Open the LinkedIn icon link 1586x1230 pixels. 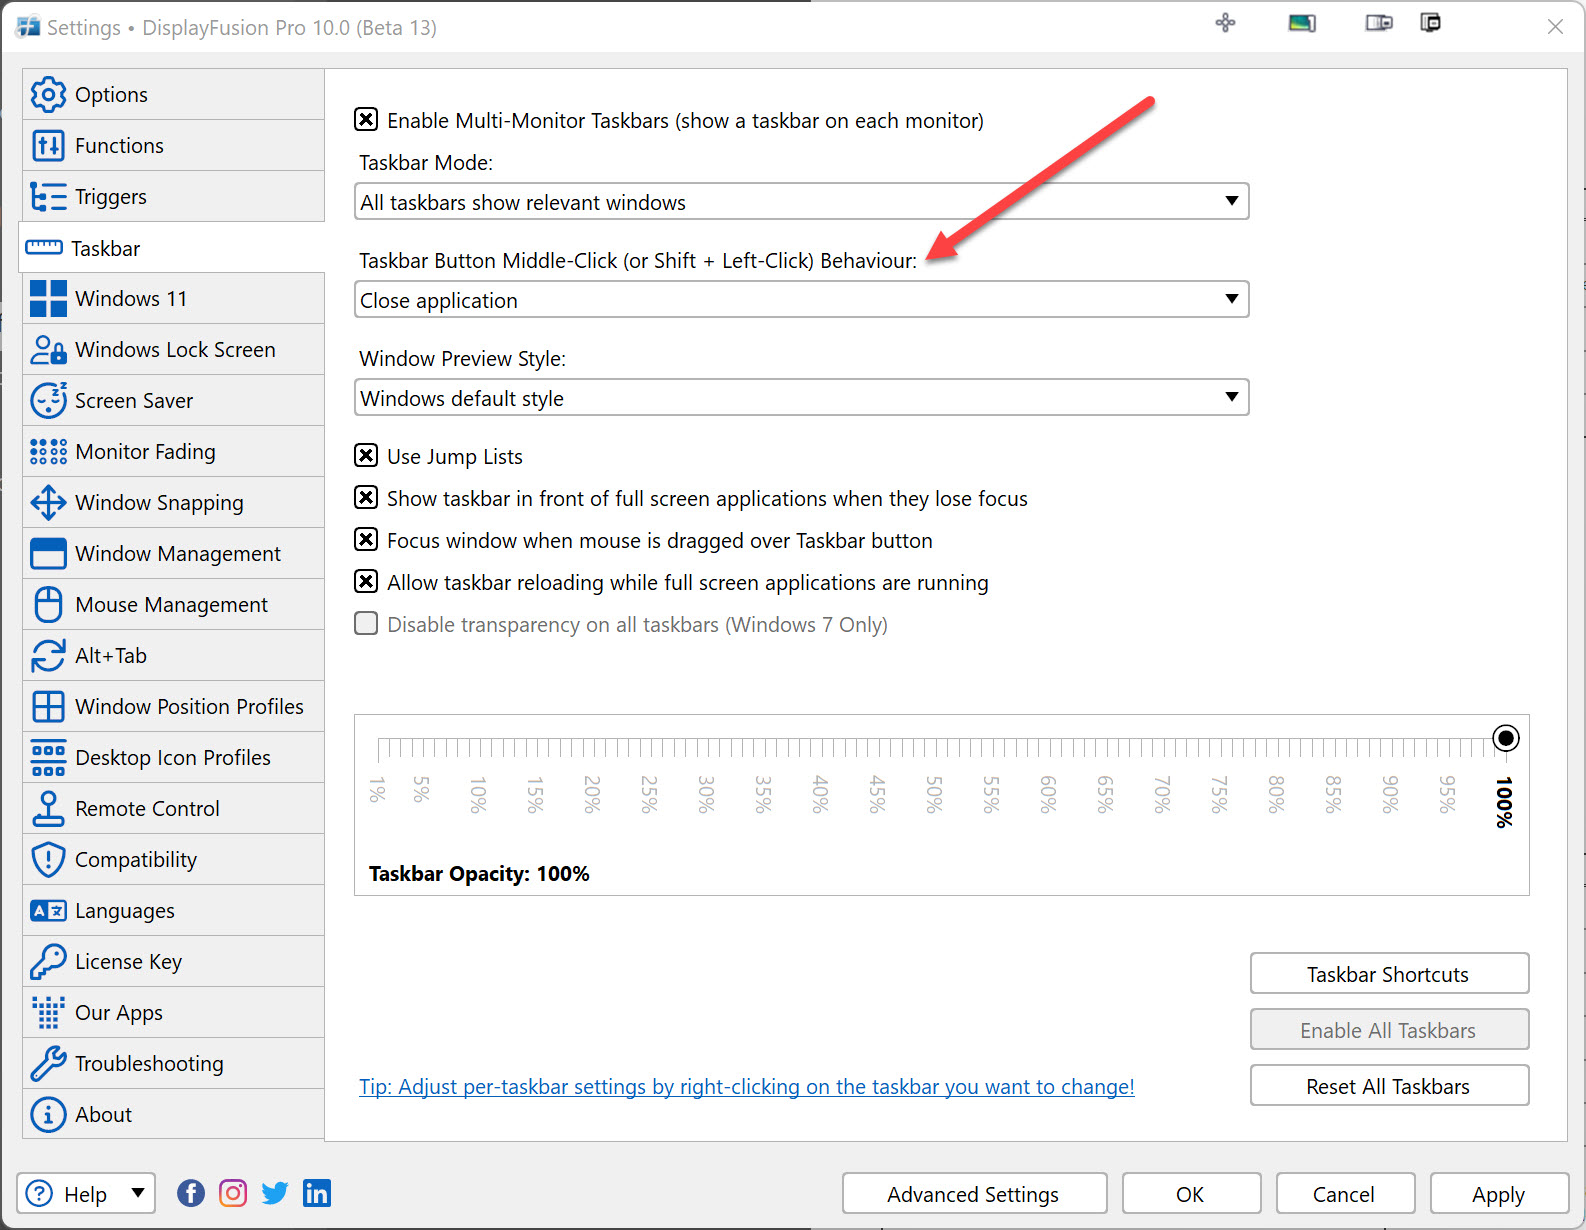[x=317, y=1193]
